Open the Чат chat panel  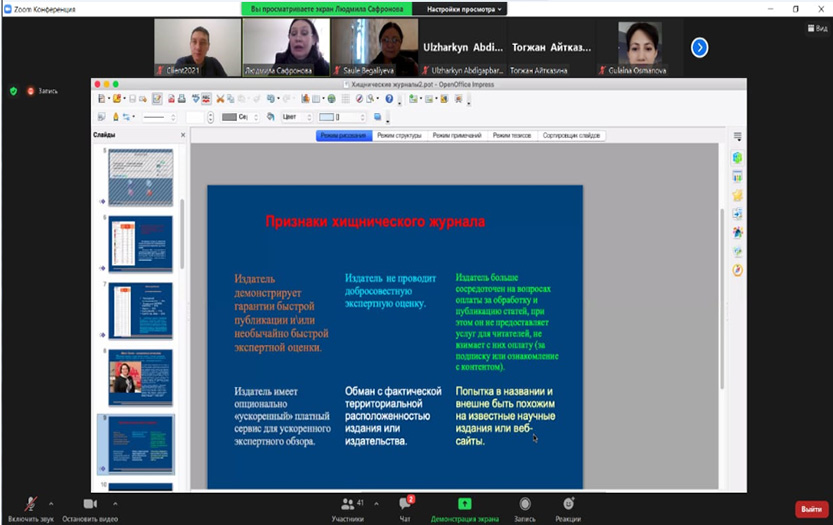(x=405, y=505)
